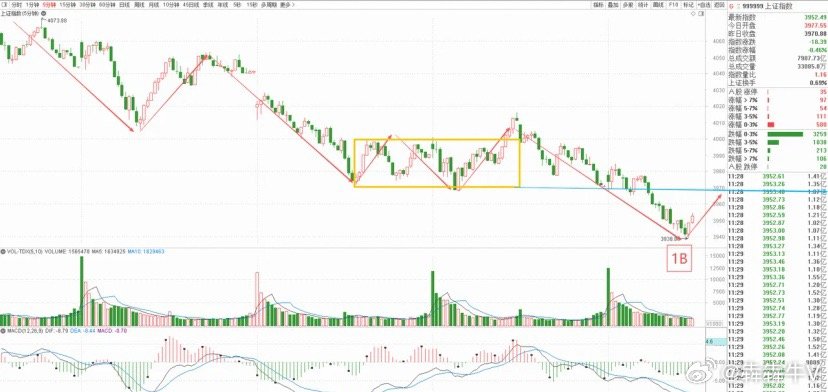Click the 返回 back button
828x392 pixels.
(719, 5)
